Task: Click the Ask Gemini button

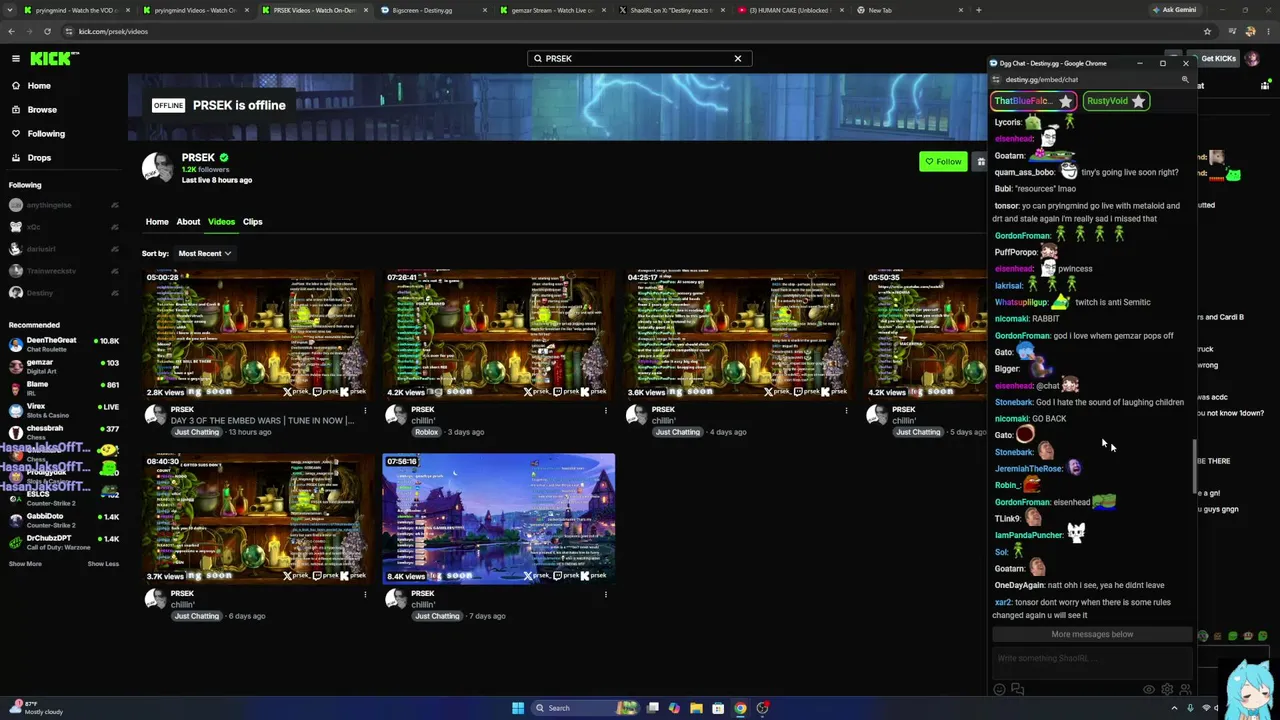Action: click(1174, 10)
